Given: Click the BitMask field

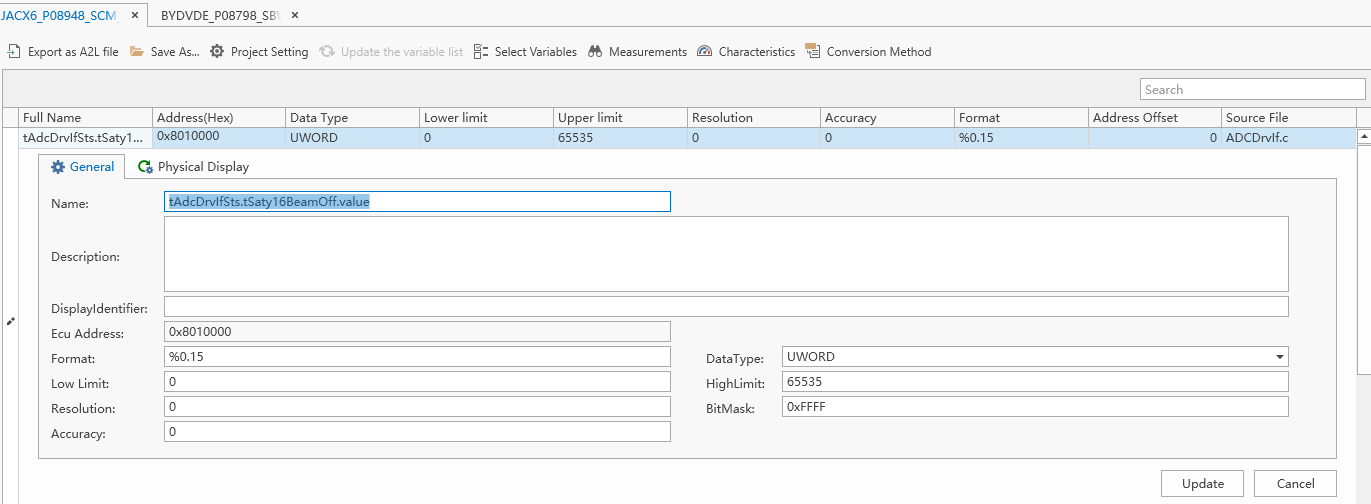Looking at the screenshot, I should point(1035,407).
